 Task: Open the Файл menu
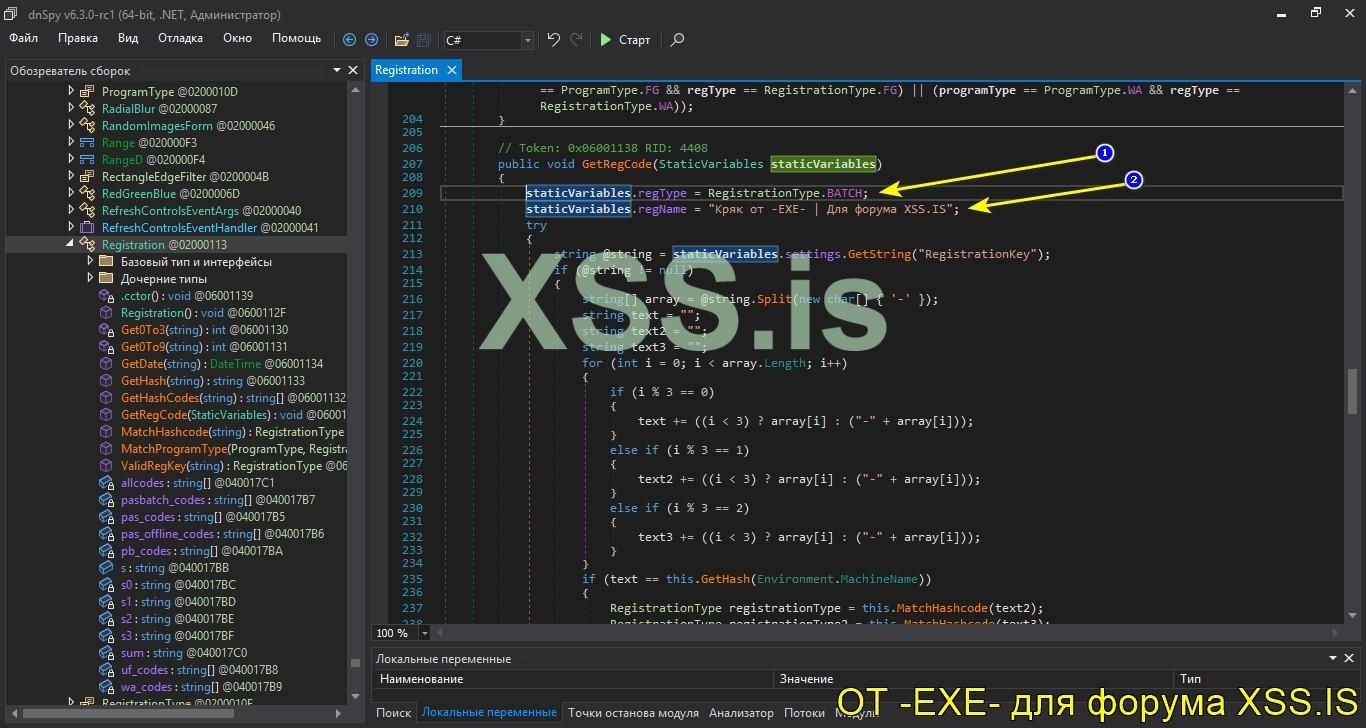24,38
